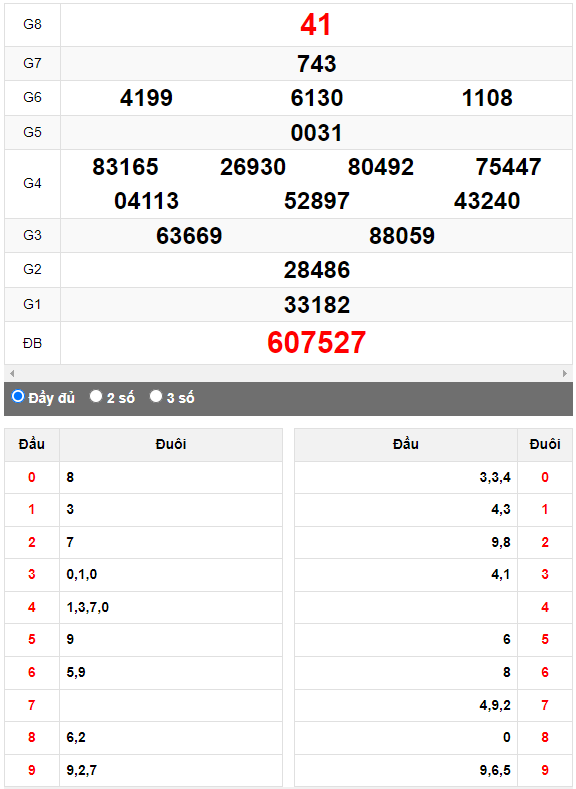Click the red head digit 4 in left table

tap(32, 607)
